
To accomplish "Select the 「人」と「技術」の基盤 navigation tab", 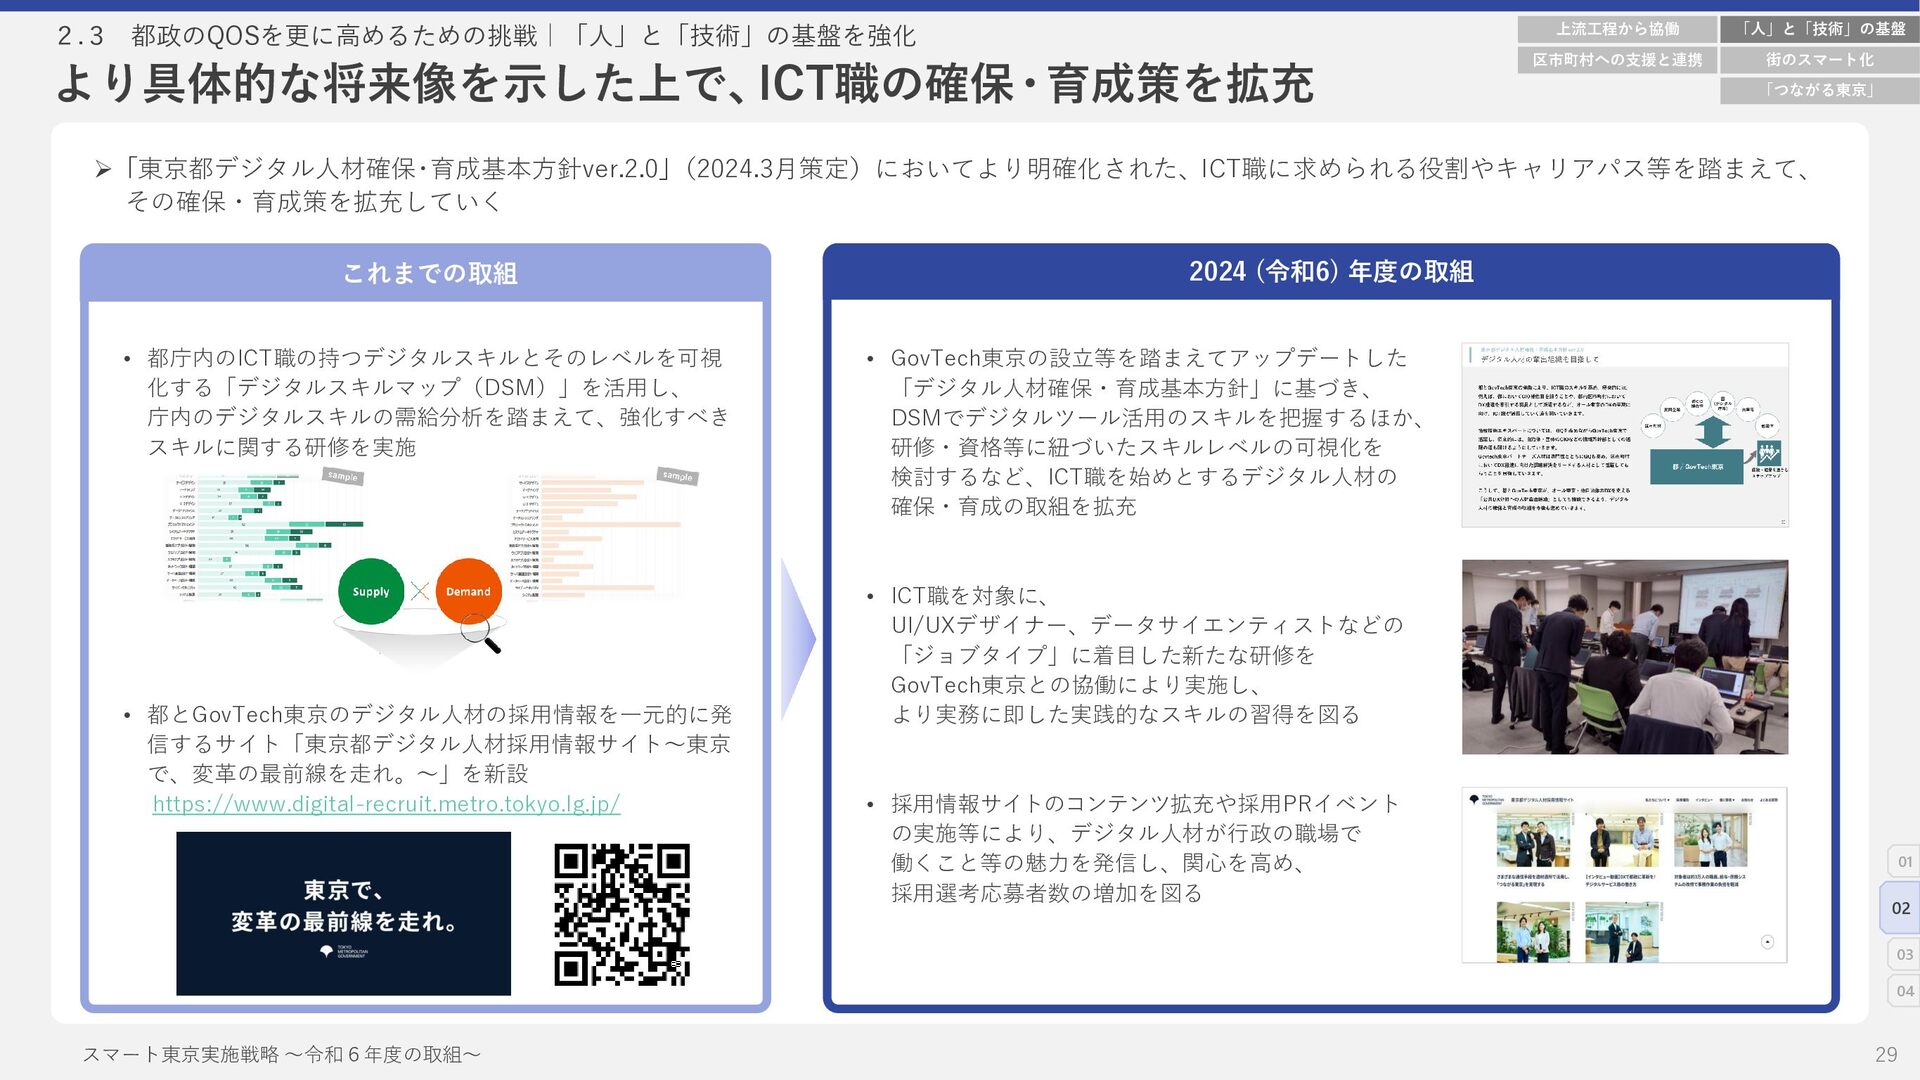I will [x=1819, y=29].
